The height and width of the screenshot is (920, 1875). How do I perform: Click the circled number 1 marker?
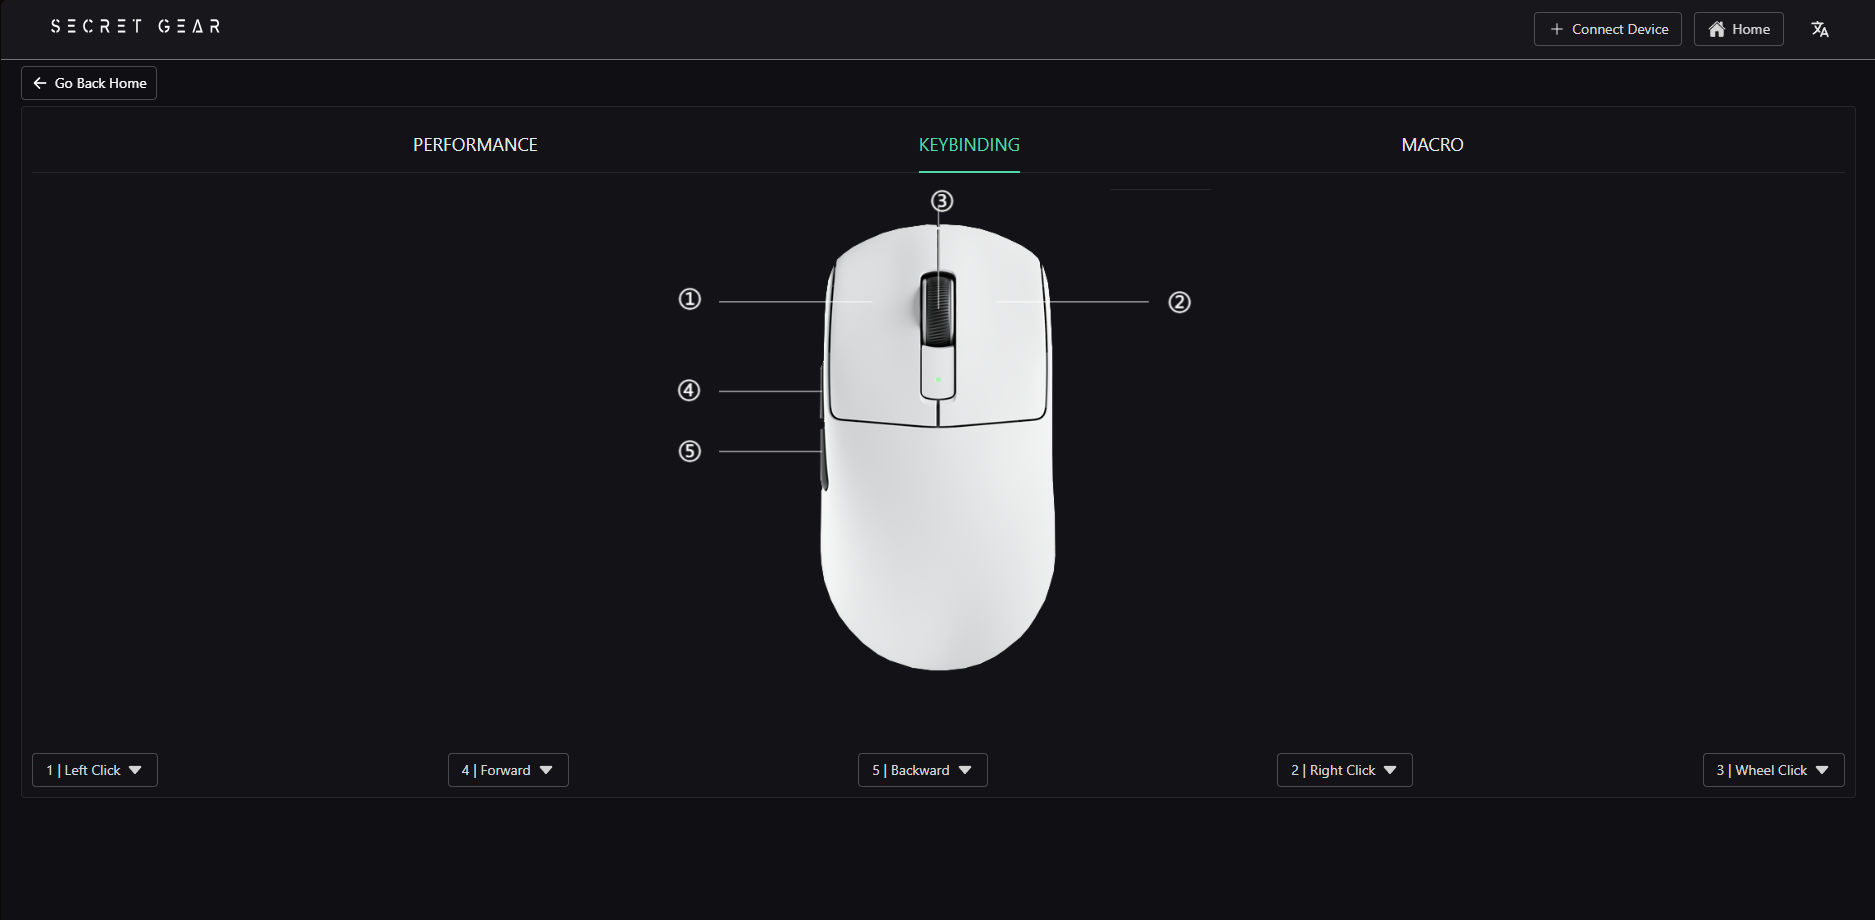[x=690, y=299]
